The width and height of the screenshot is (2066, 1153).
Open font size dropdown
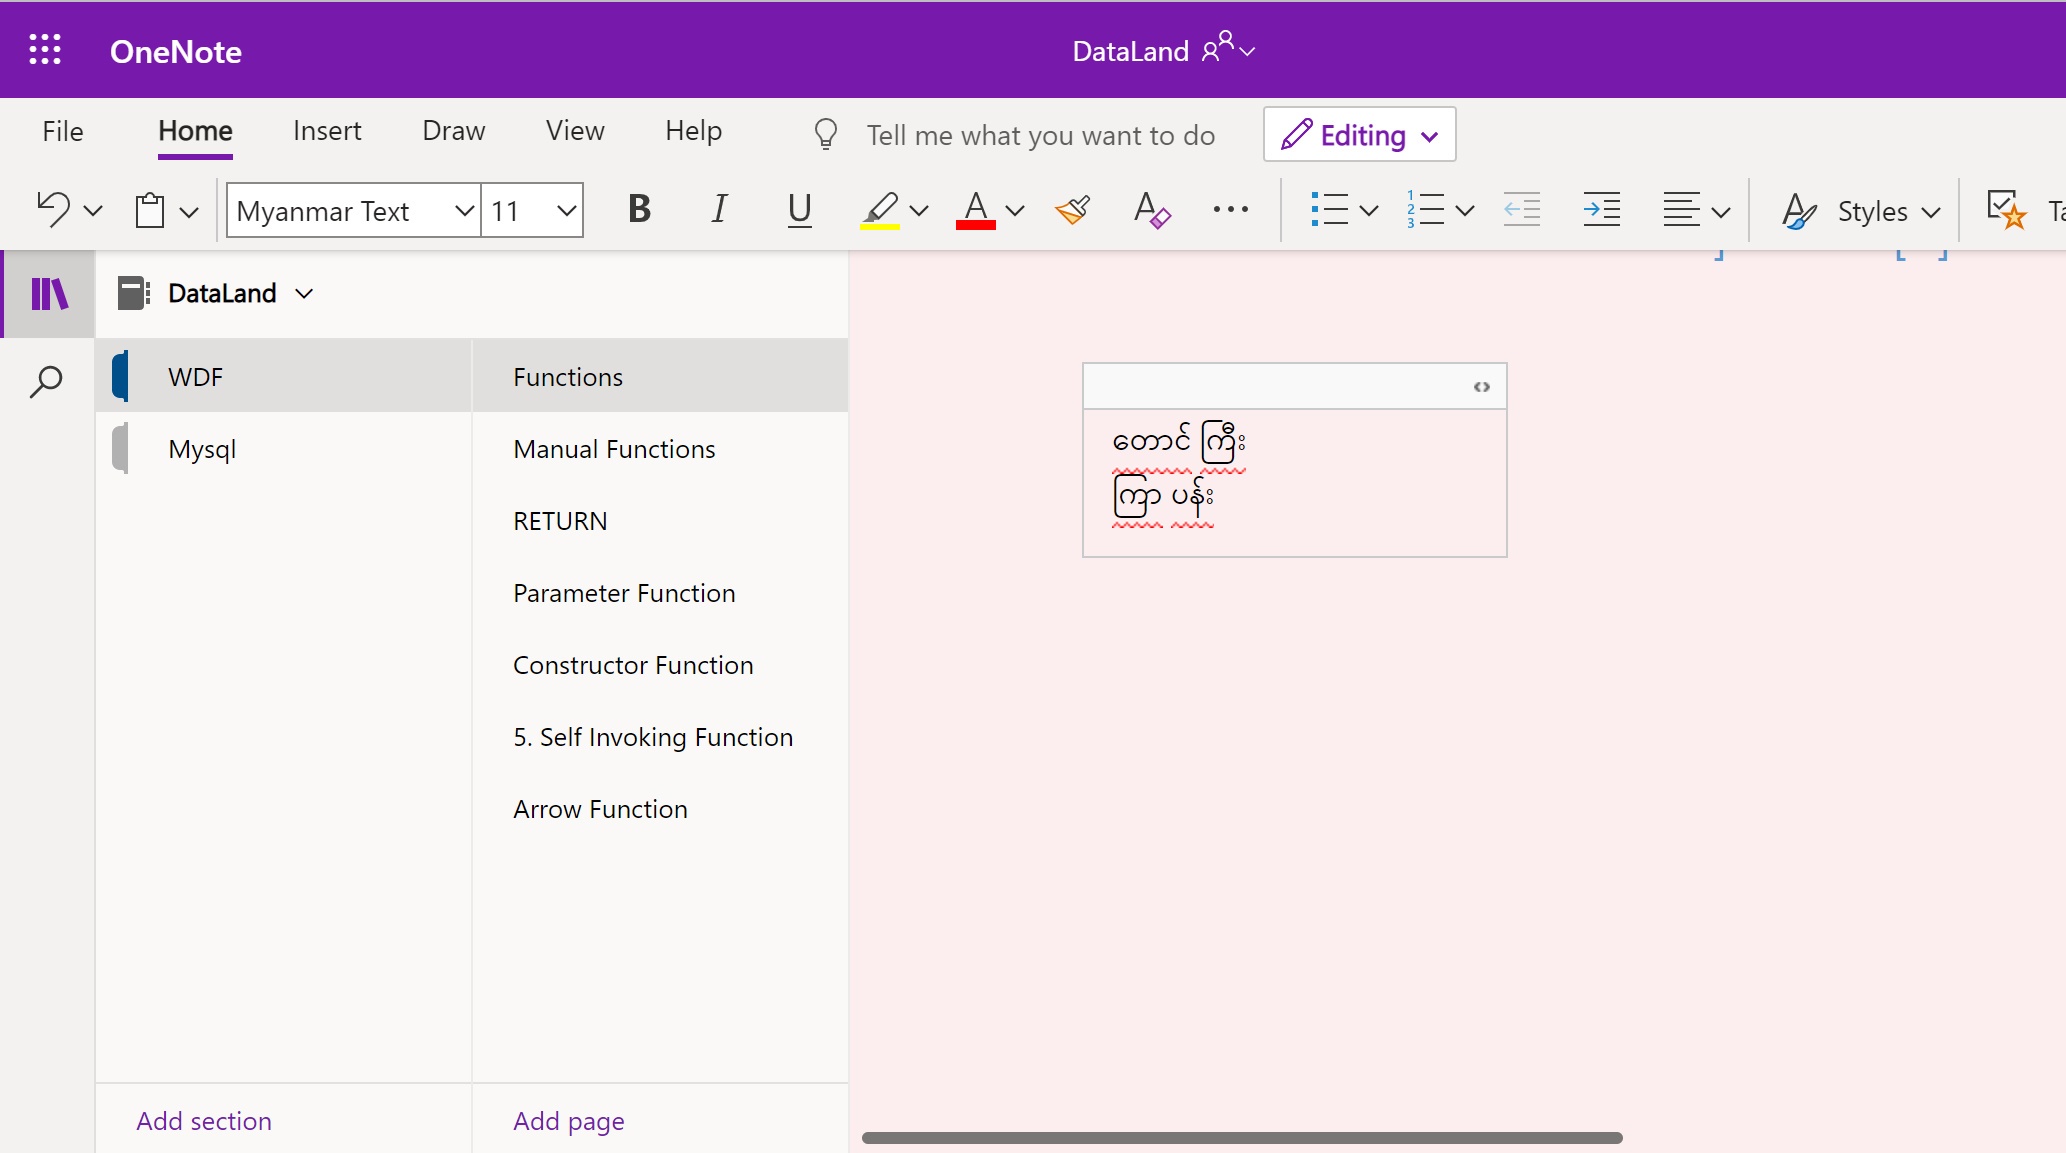tap(566, 211)
